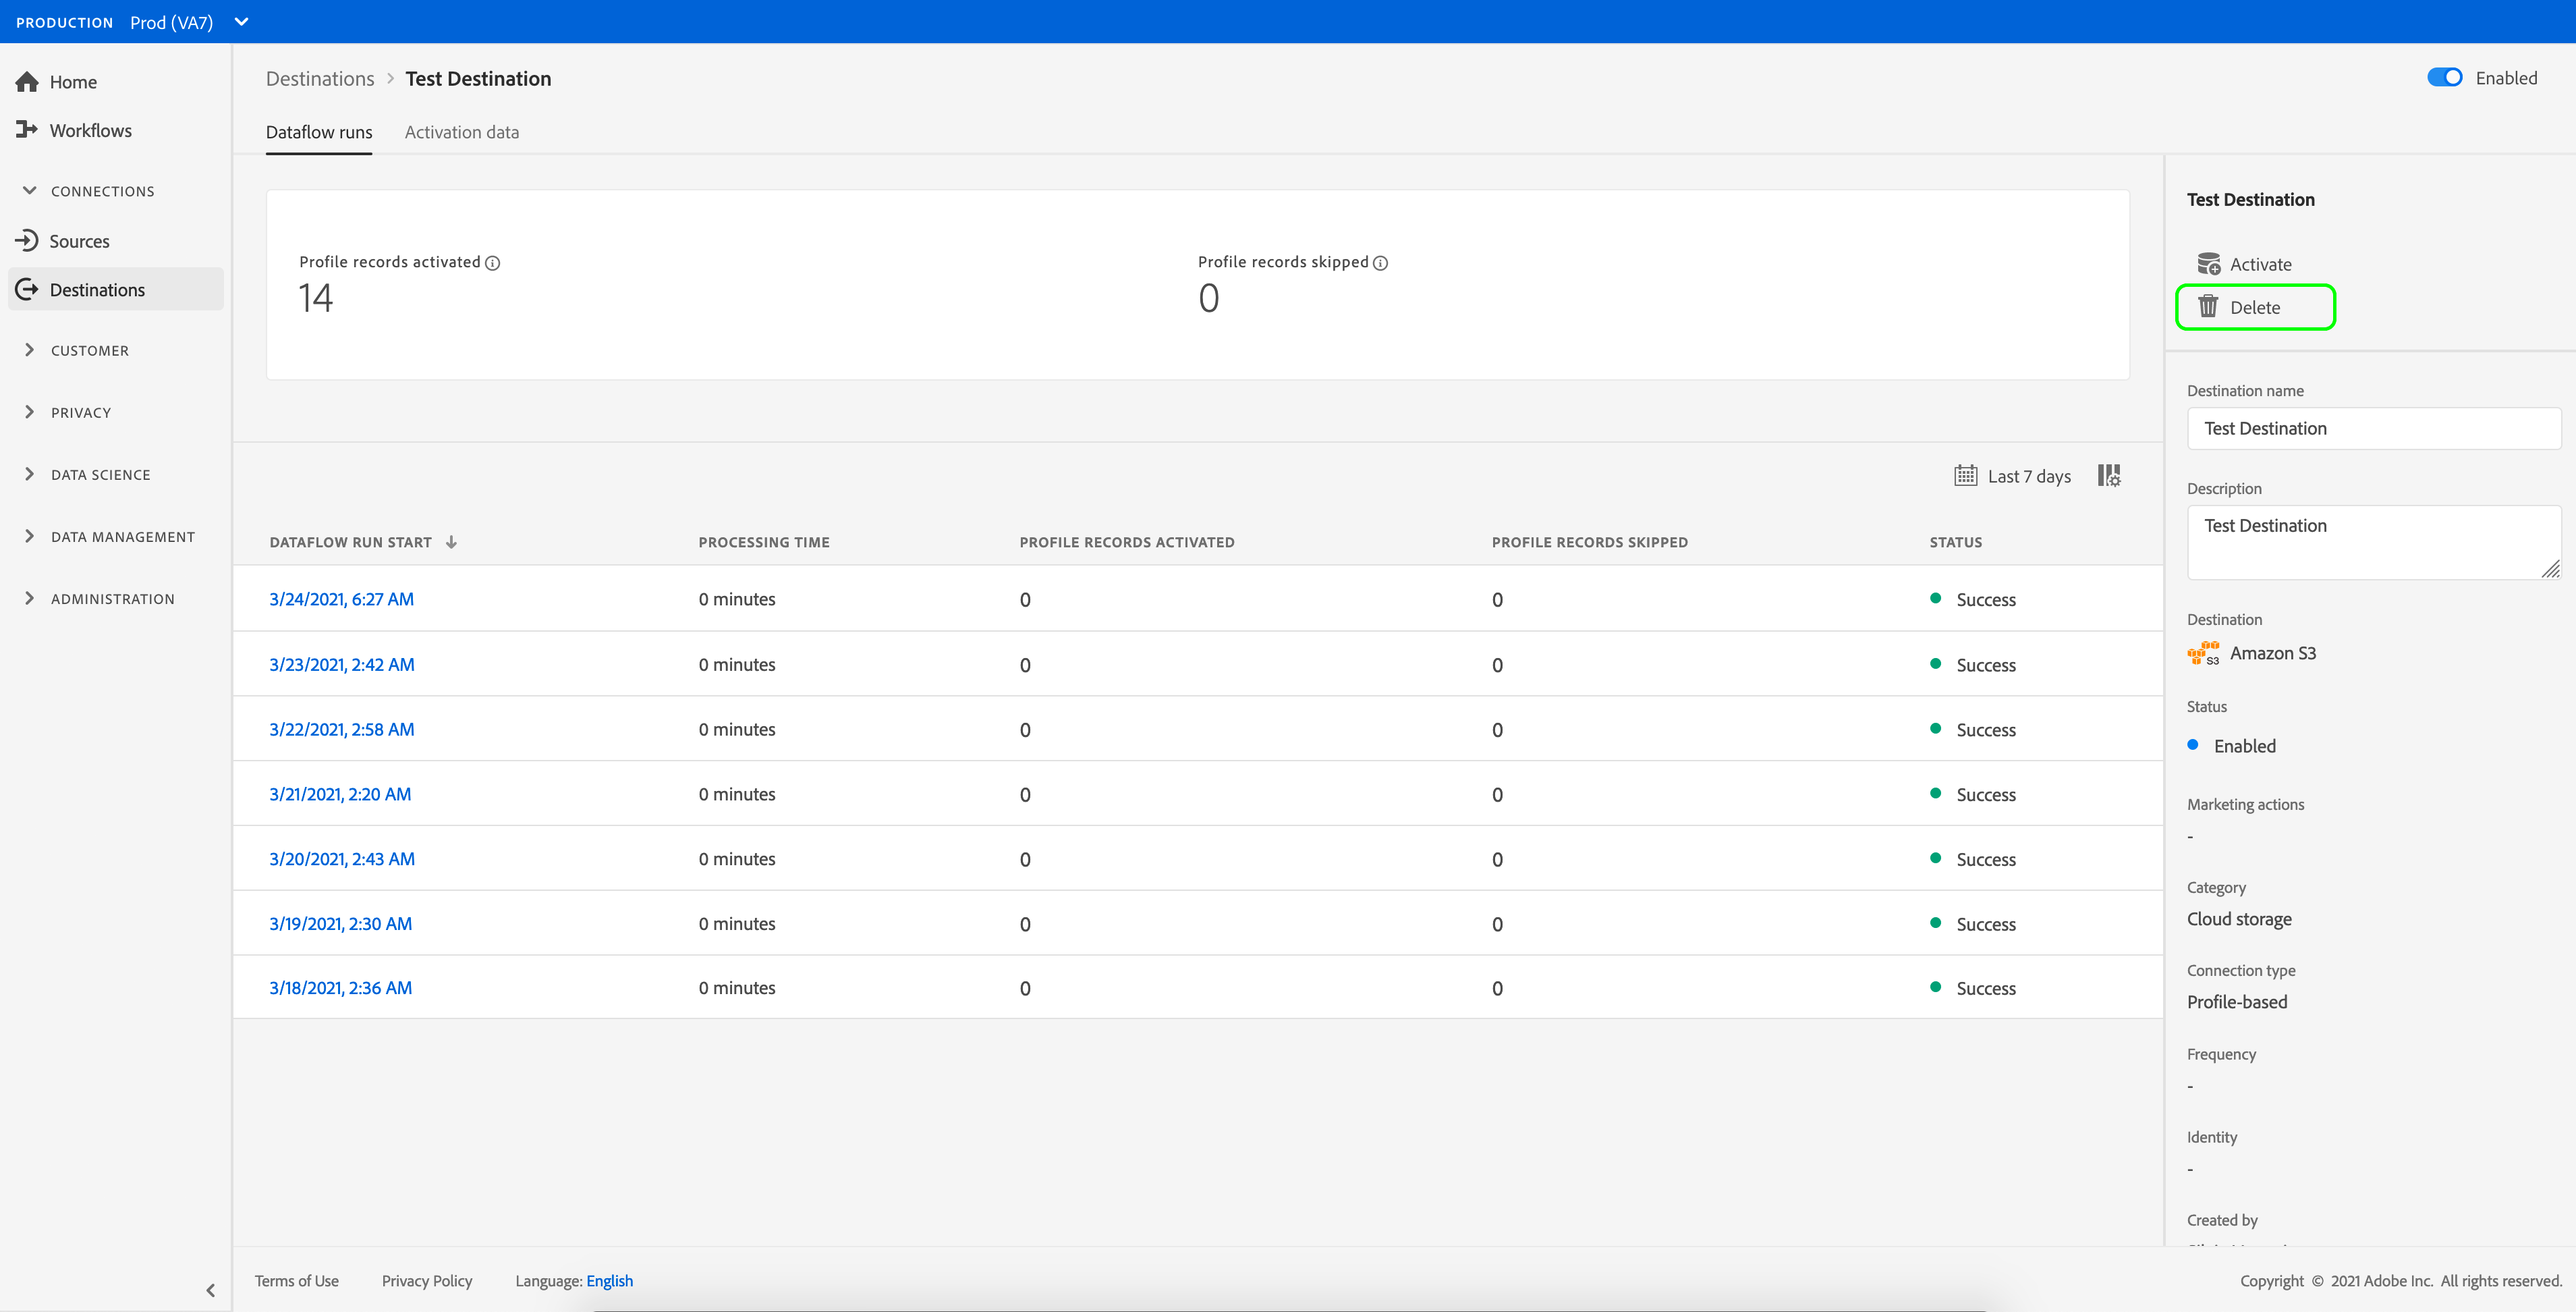
Task: Open the 3/24/2021, 6:27 AM dataflow run
Action: [341, 599]
